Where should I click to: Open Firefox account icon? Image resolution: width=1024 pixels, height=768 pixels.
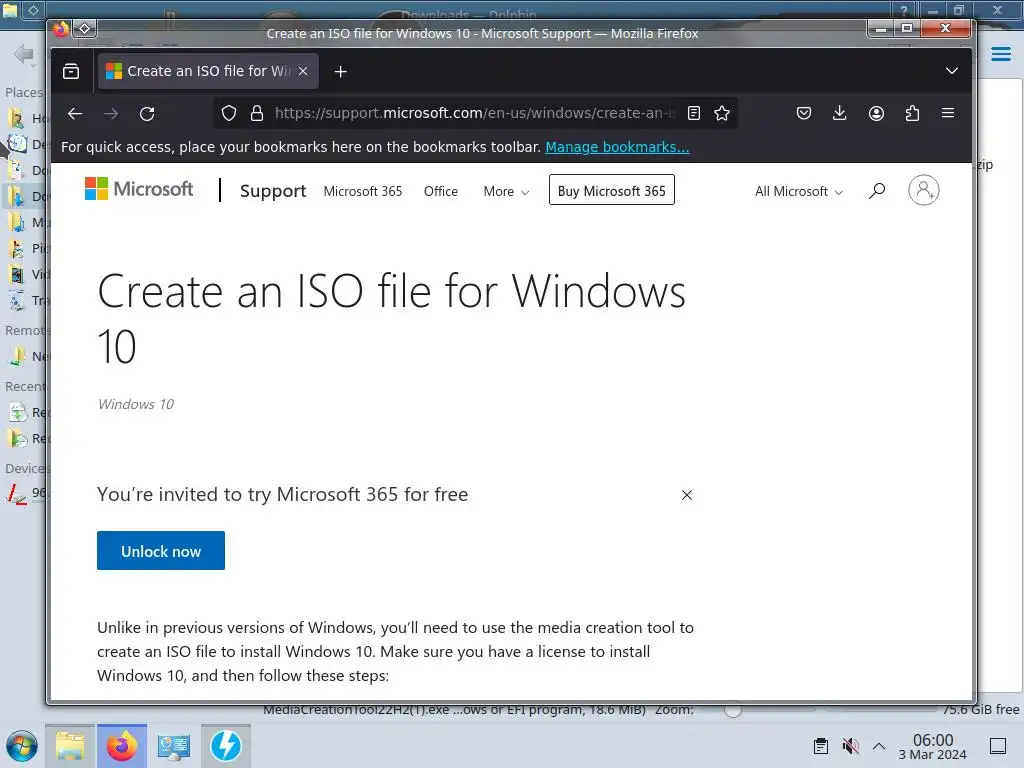(x=876, y=114)
